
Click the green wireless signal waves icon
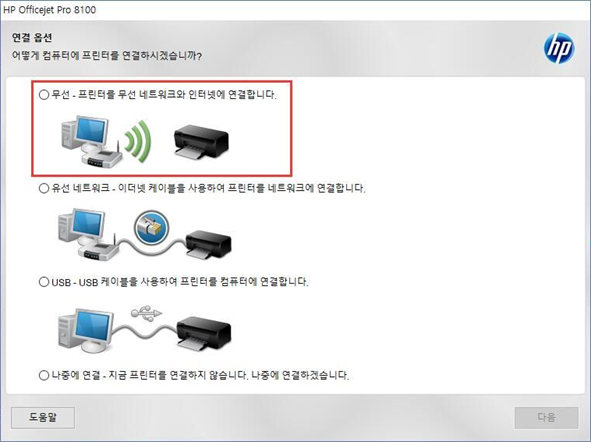pyautogui.click(x=138, y=142)
